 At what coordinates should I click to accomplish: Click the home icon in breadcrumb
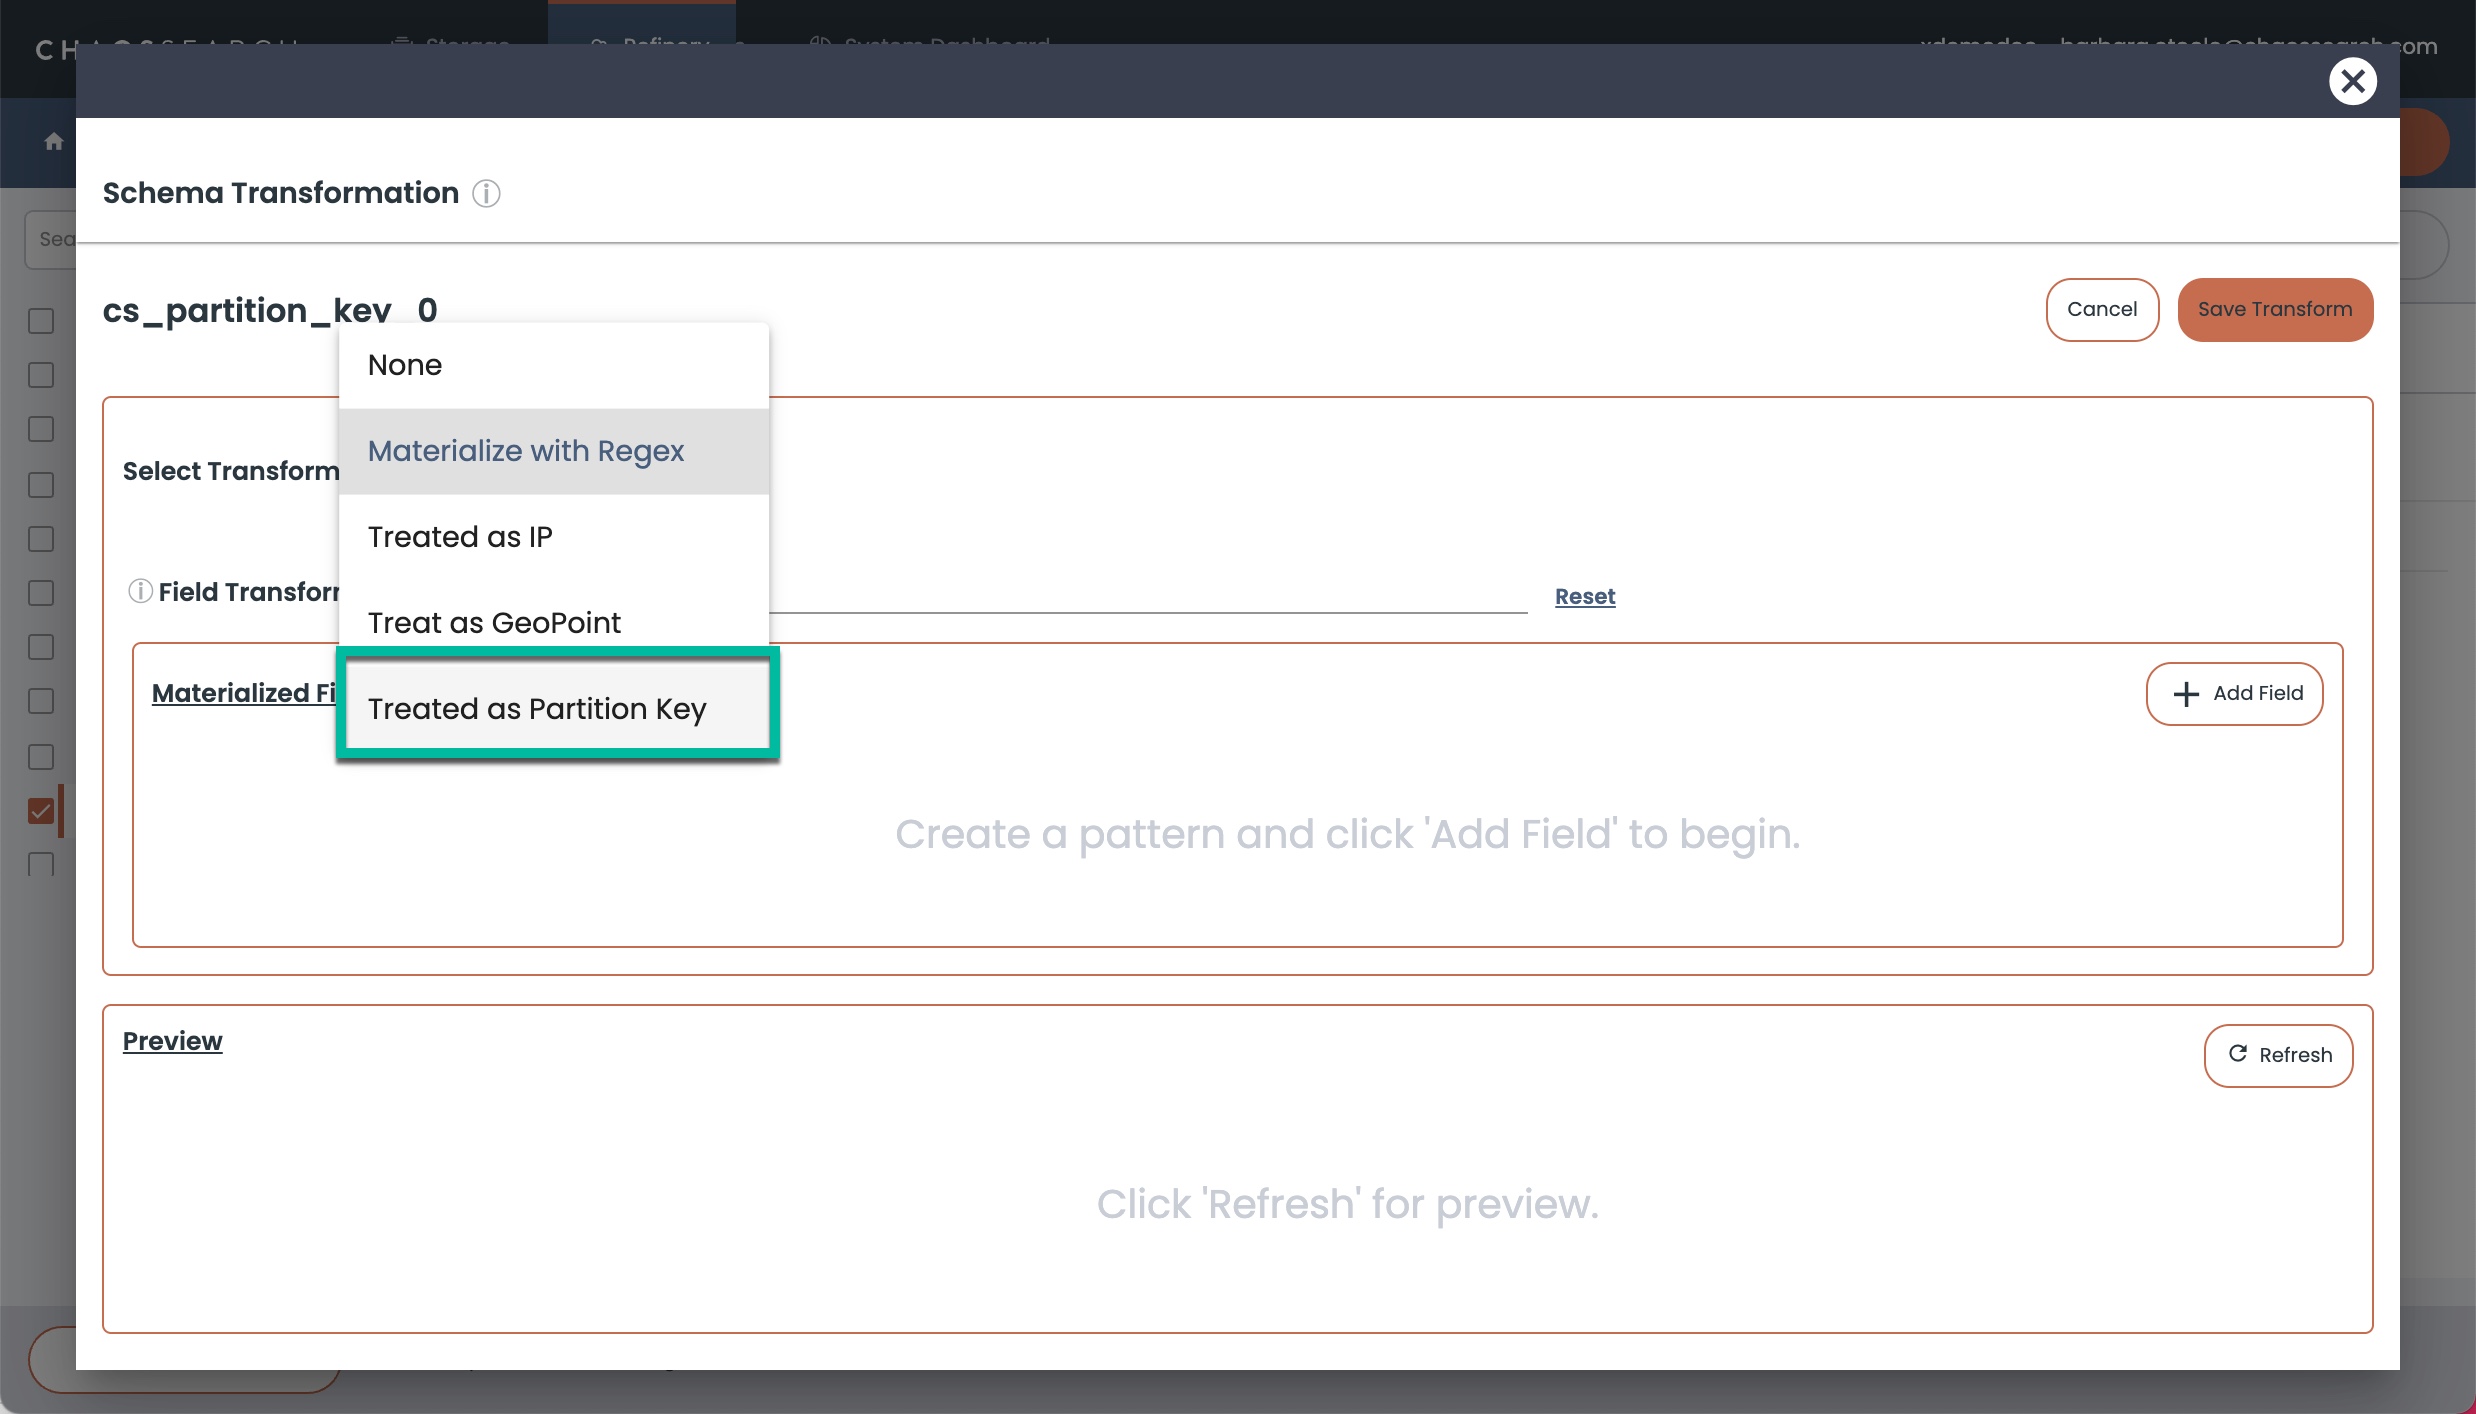pyautogui.click(x=54, y=142)
